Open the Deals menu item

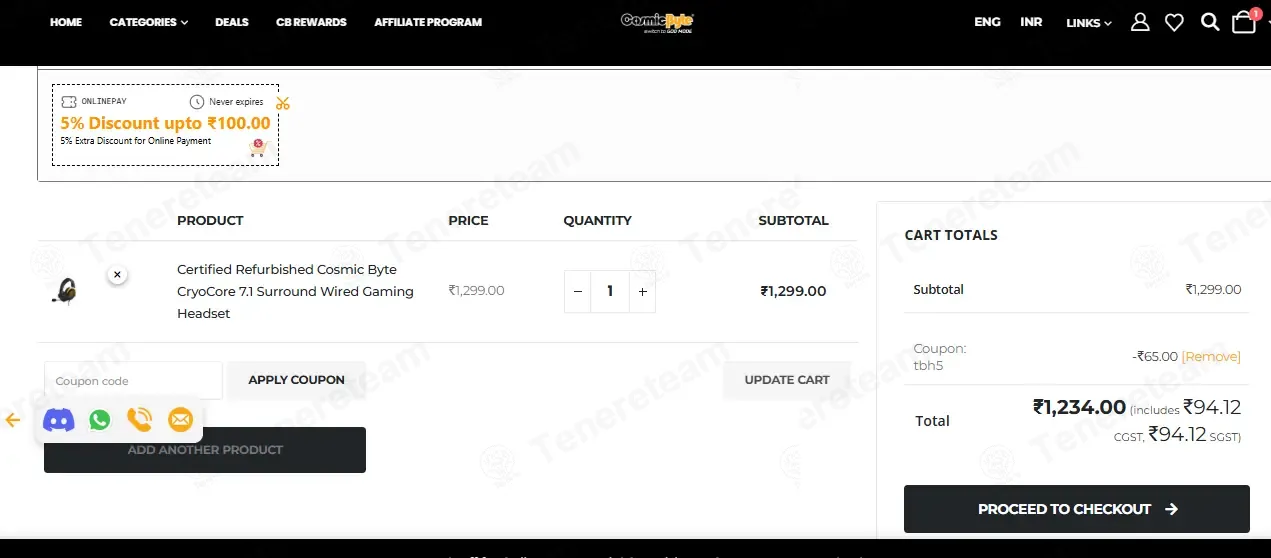coord(232,22)
